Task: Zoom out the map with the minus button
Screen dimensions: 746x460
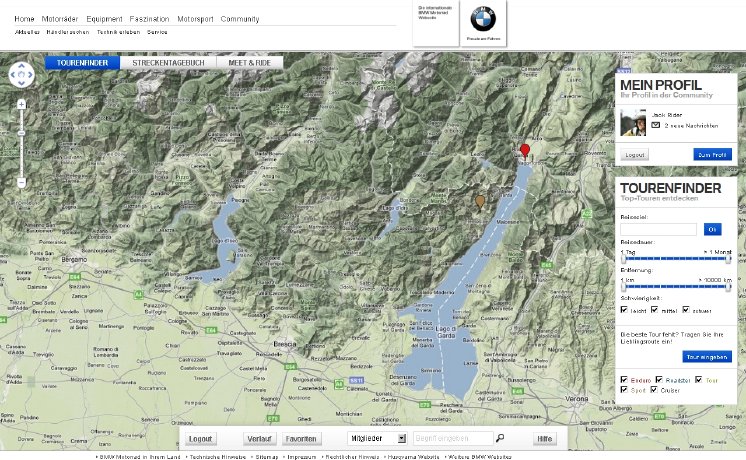Action: (21, 182)
